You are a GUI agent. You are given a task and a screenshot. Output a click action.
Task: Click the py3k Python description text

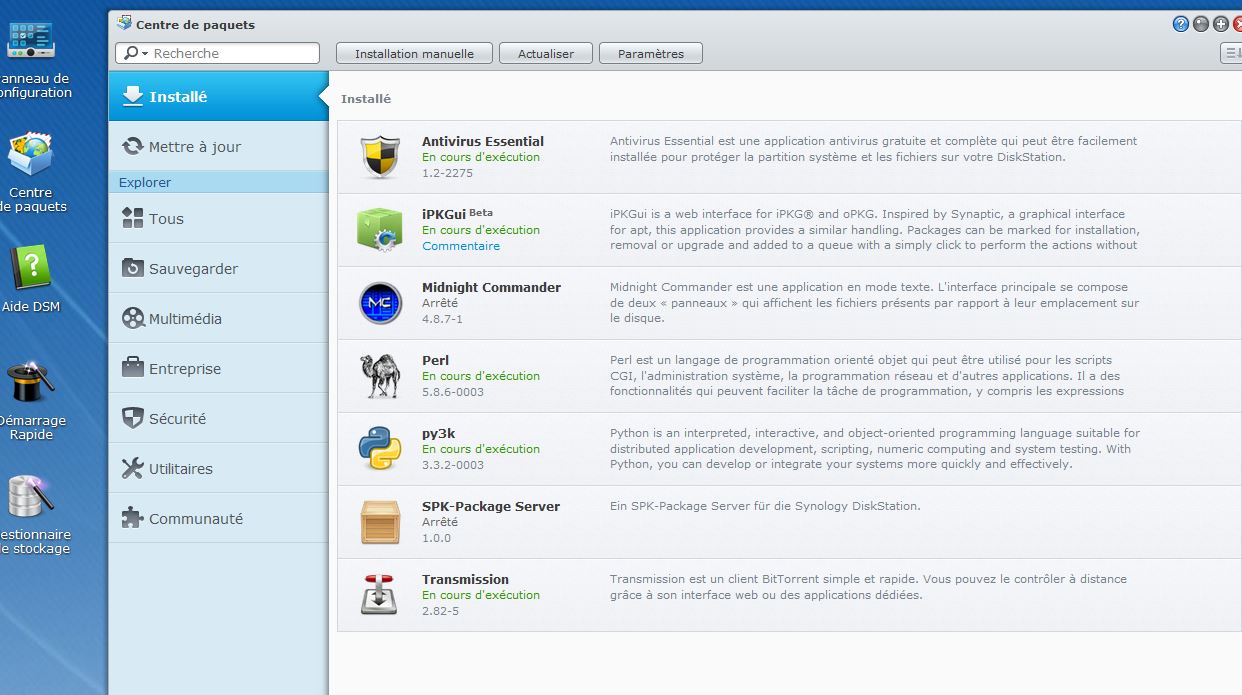coord(875,449)
